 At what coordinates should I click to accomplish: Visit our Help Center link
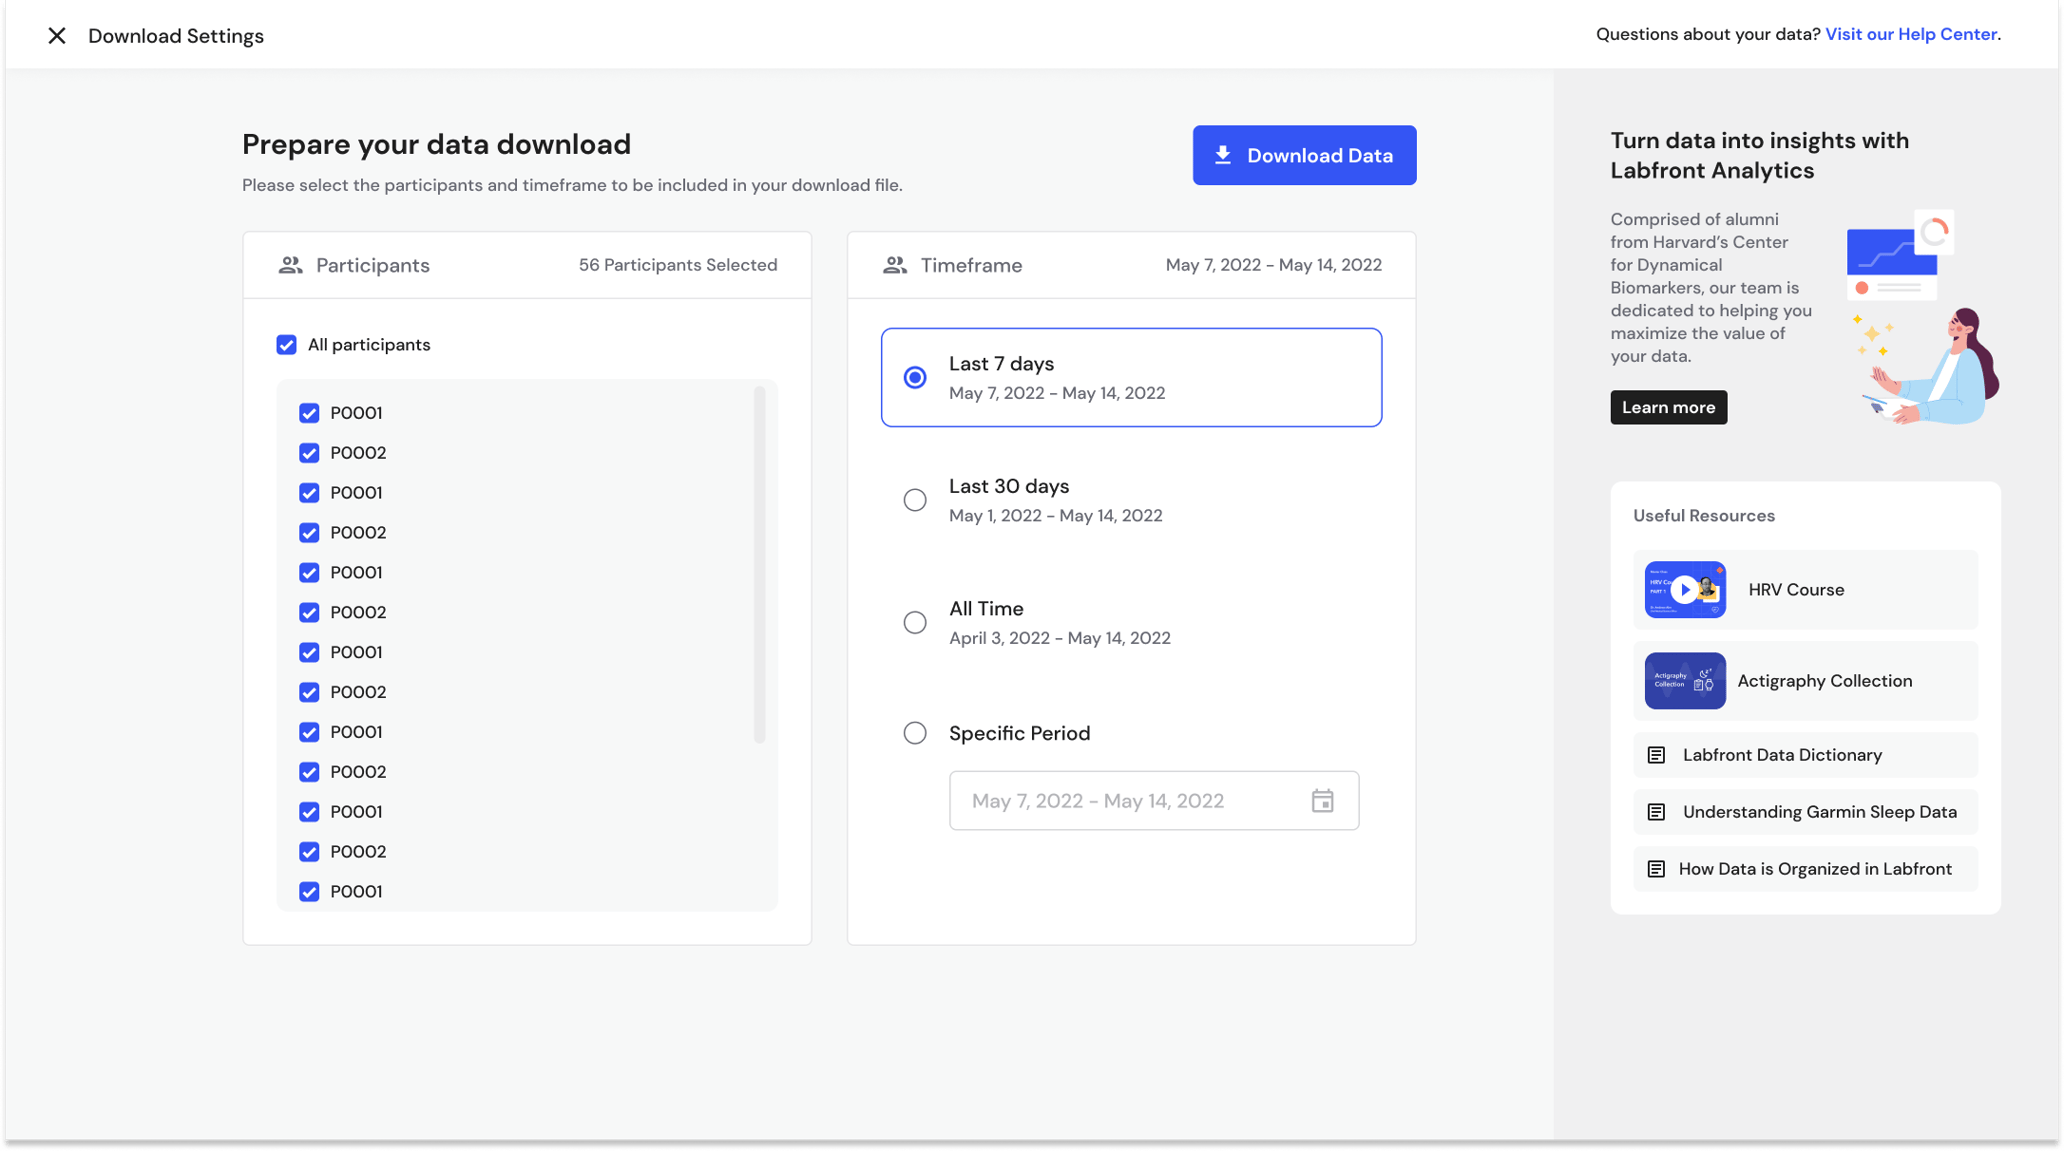pos(1911,33)
